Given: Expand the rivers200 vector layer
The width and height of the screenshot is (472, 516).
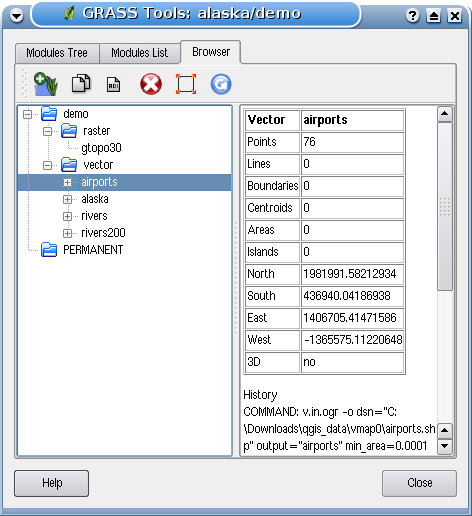Looking at the screenshot, I should [67, 233].
